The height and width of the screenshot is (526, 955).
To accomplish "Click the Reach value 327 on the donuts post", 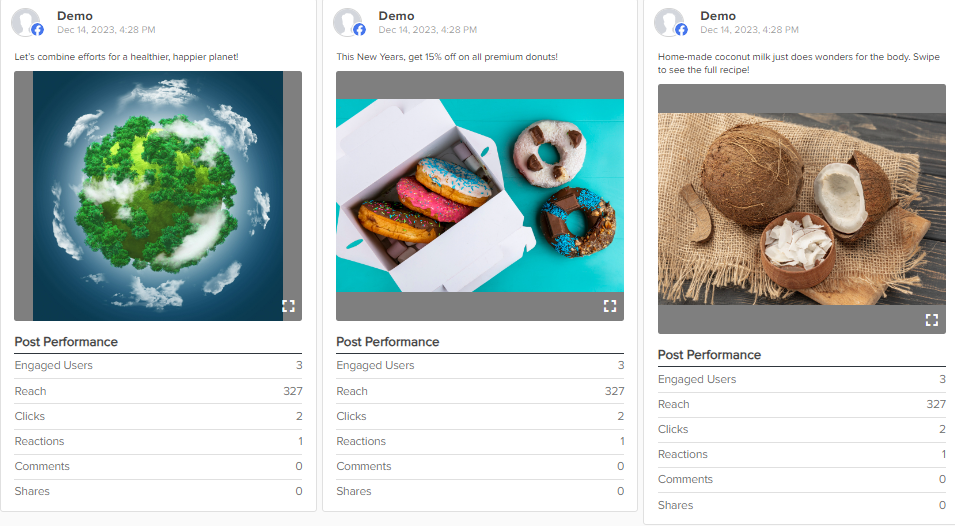I will coord(615,391).
